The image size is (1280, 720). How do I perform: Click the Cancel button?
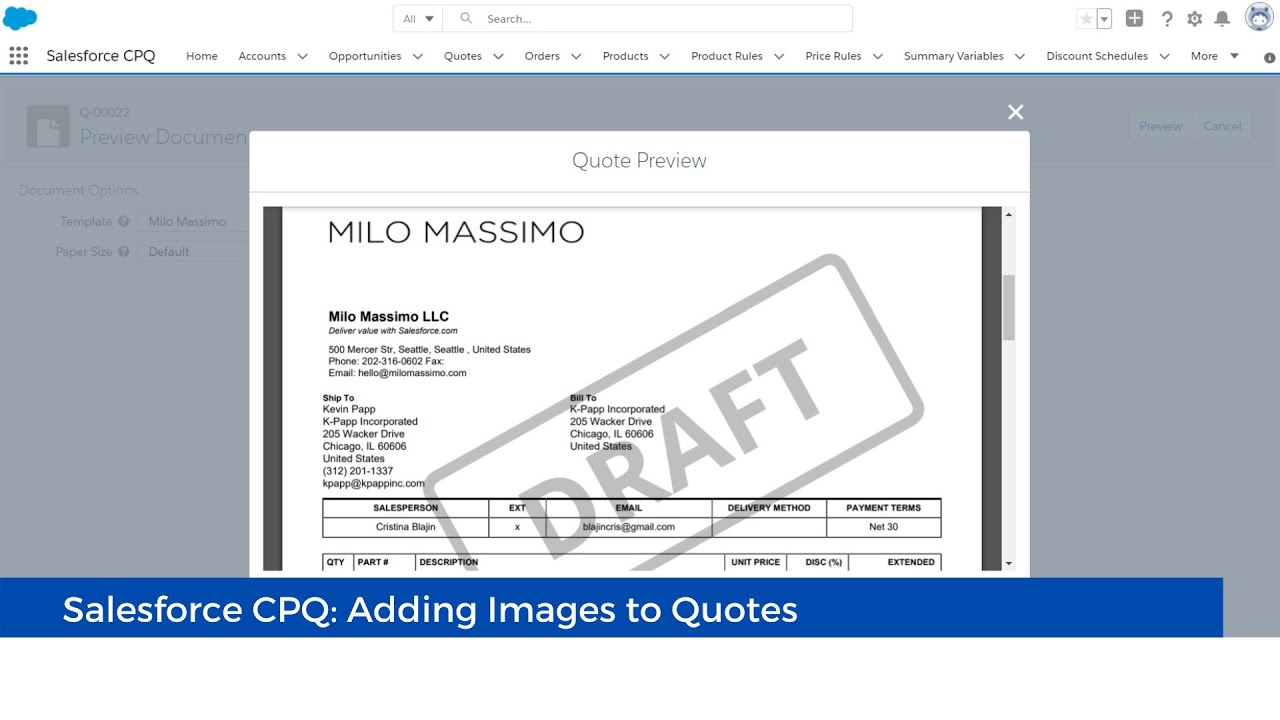click(1222, 126)
